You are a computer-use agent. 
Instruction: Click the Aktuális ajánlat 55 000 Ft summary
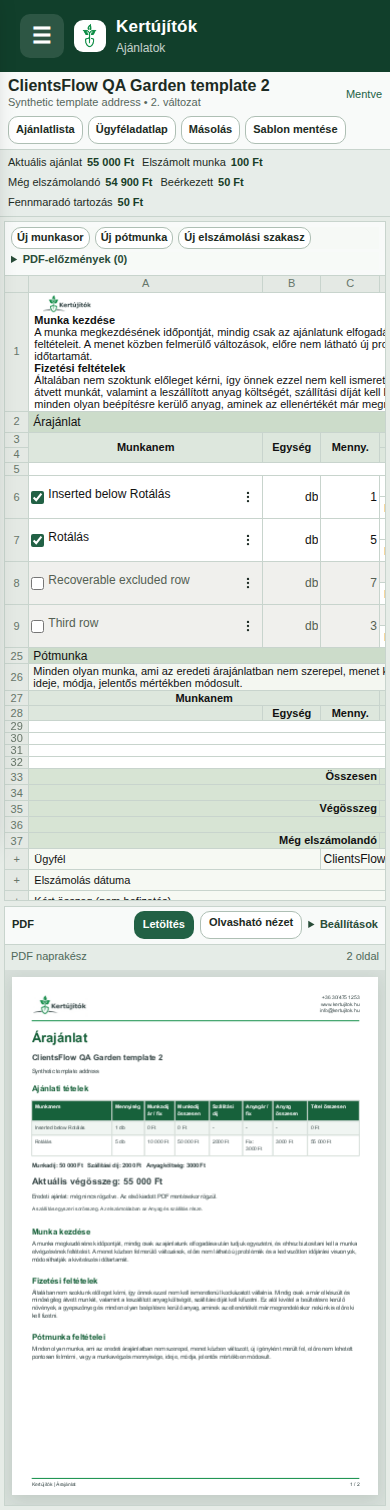(x=71, y=162)
